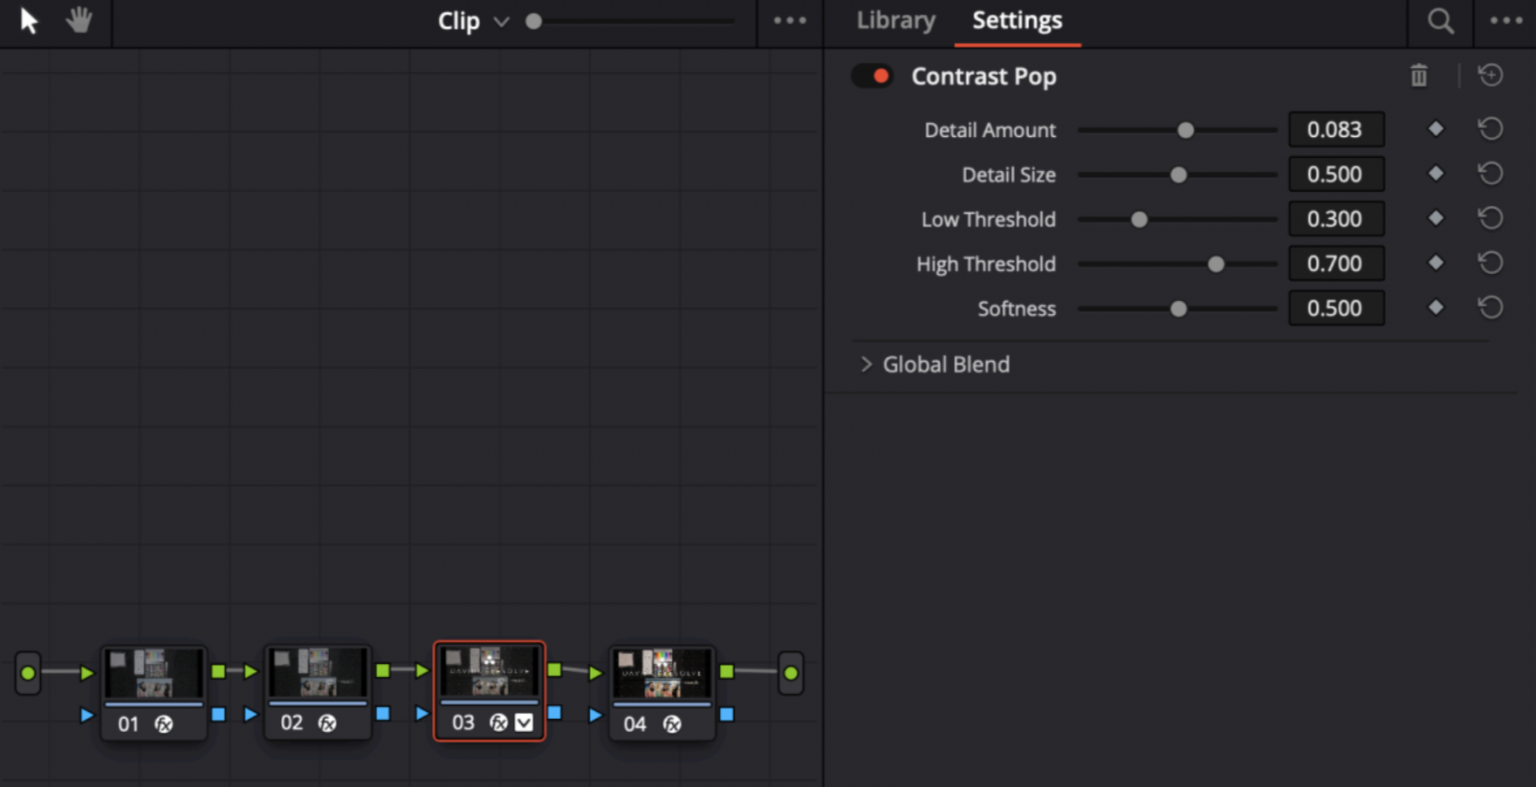Image resolution: width=1536 pixels, height=787 pixels.
Task: Open node editor options three-dot menu
Action: [789, 21]
